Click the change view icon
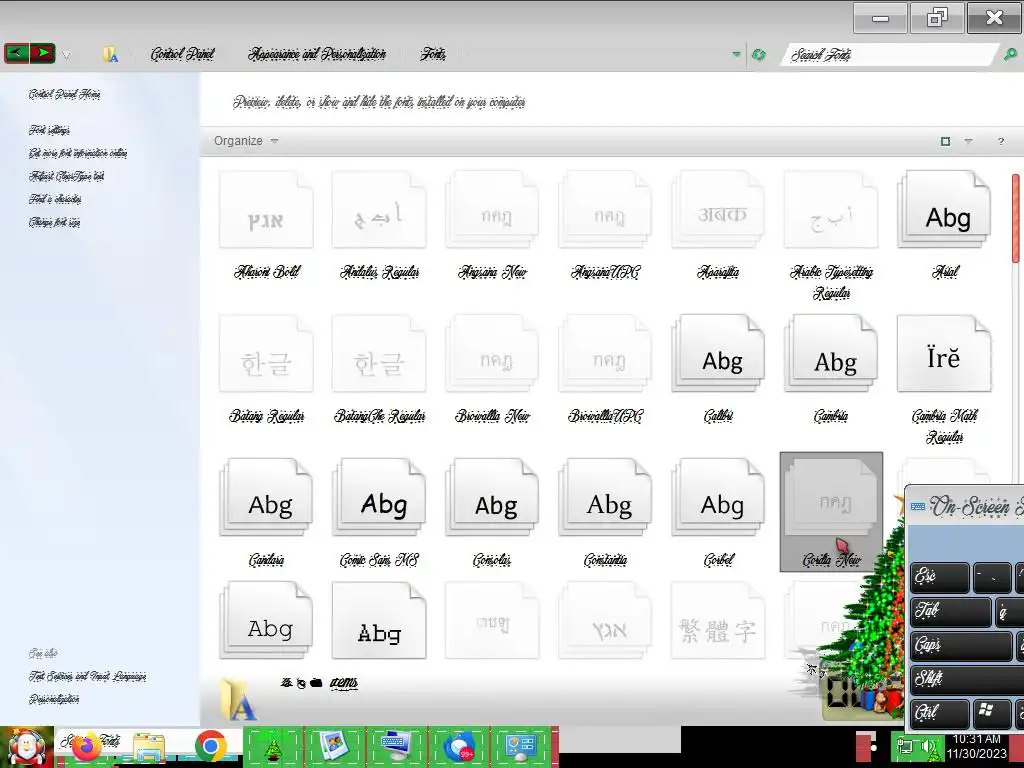This screenshot has height=768, width=1024. pos(945,141)
